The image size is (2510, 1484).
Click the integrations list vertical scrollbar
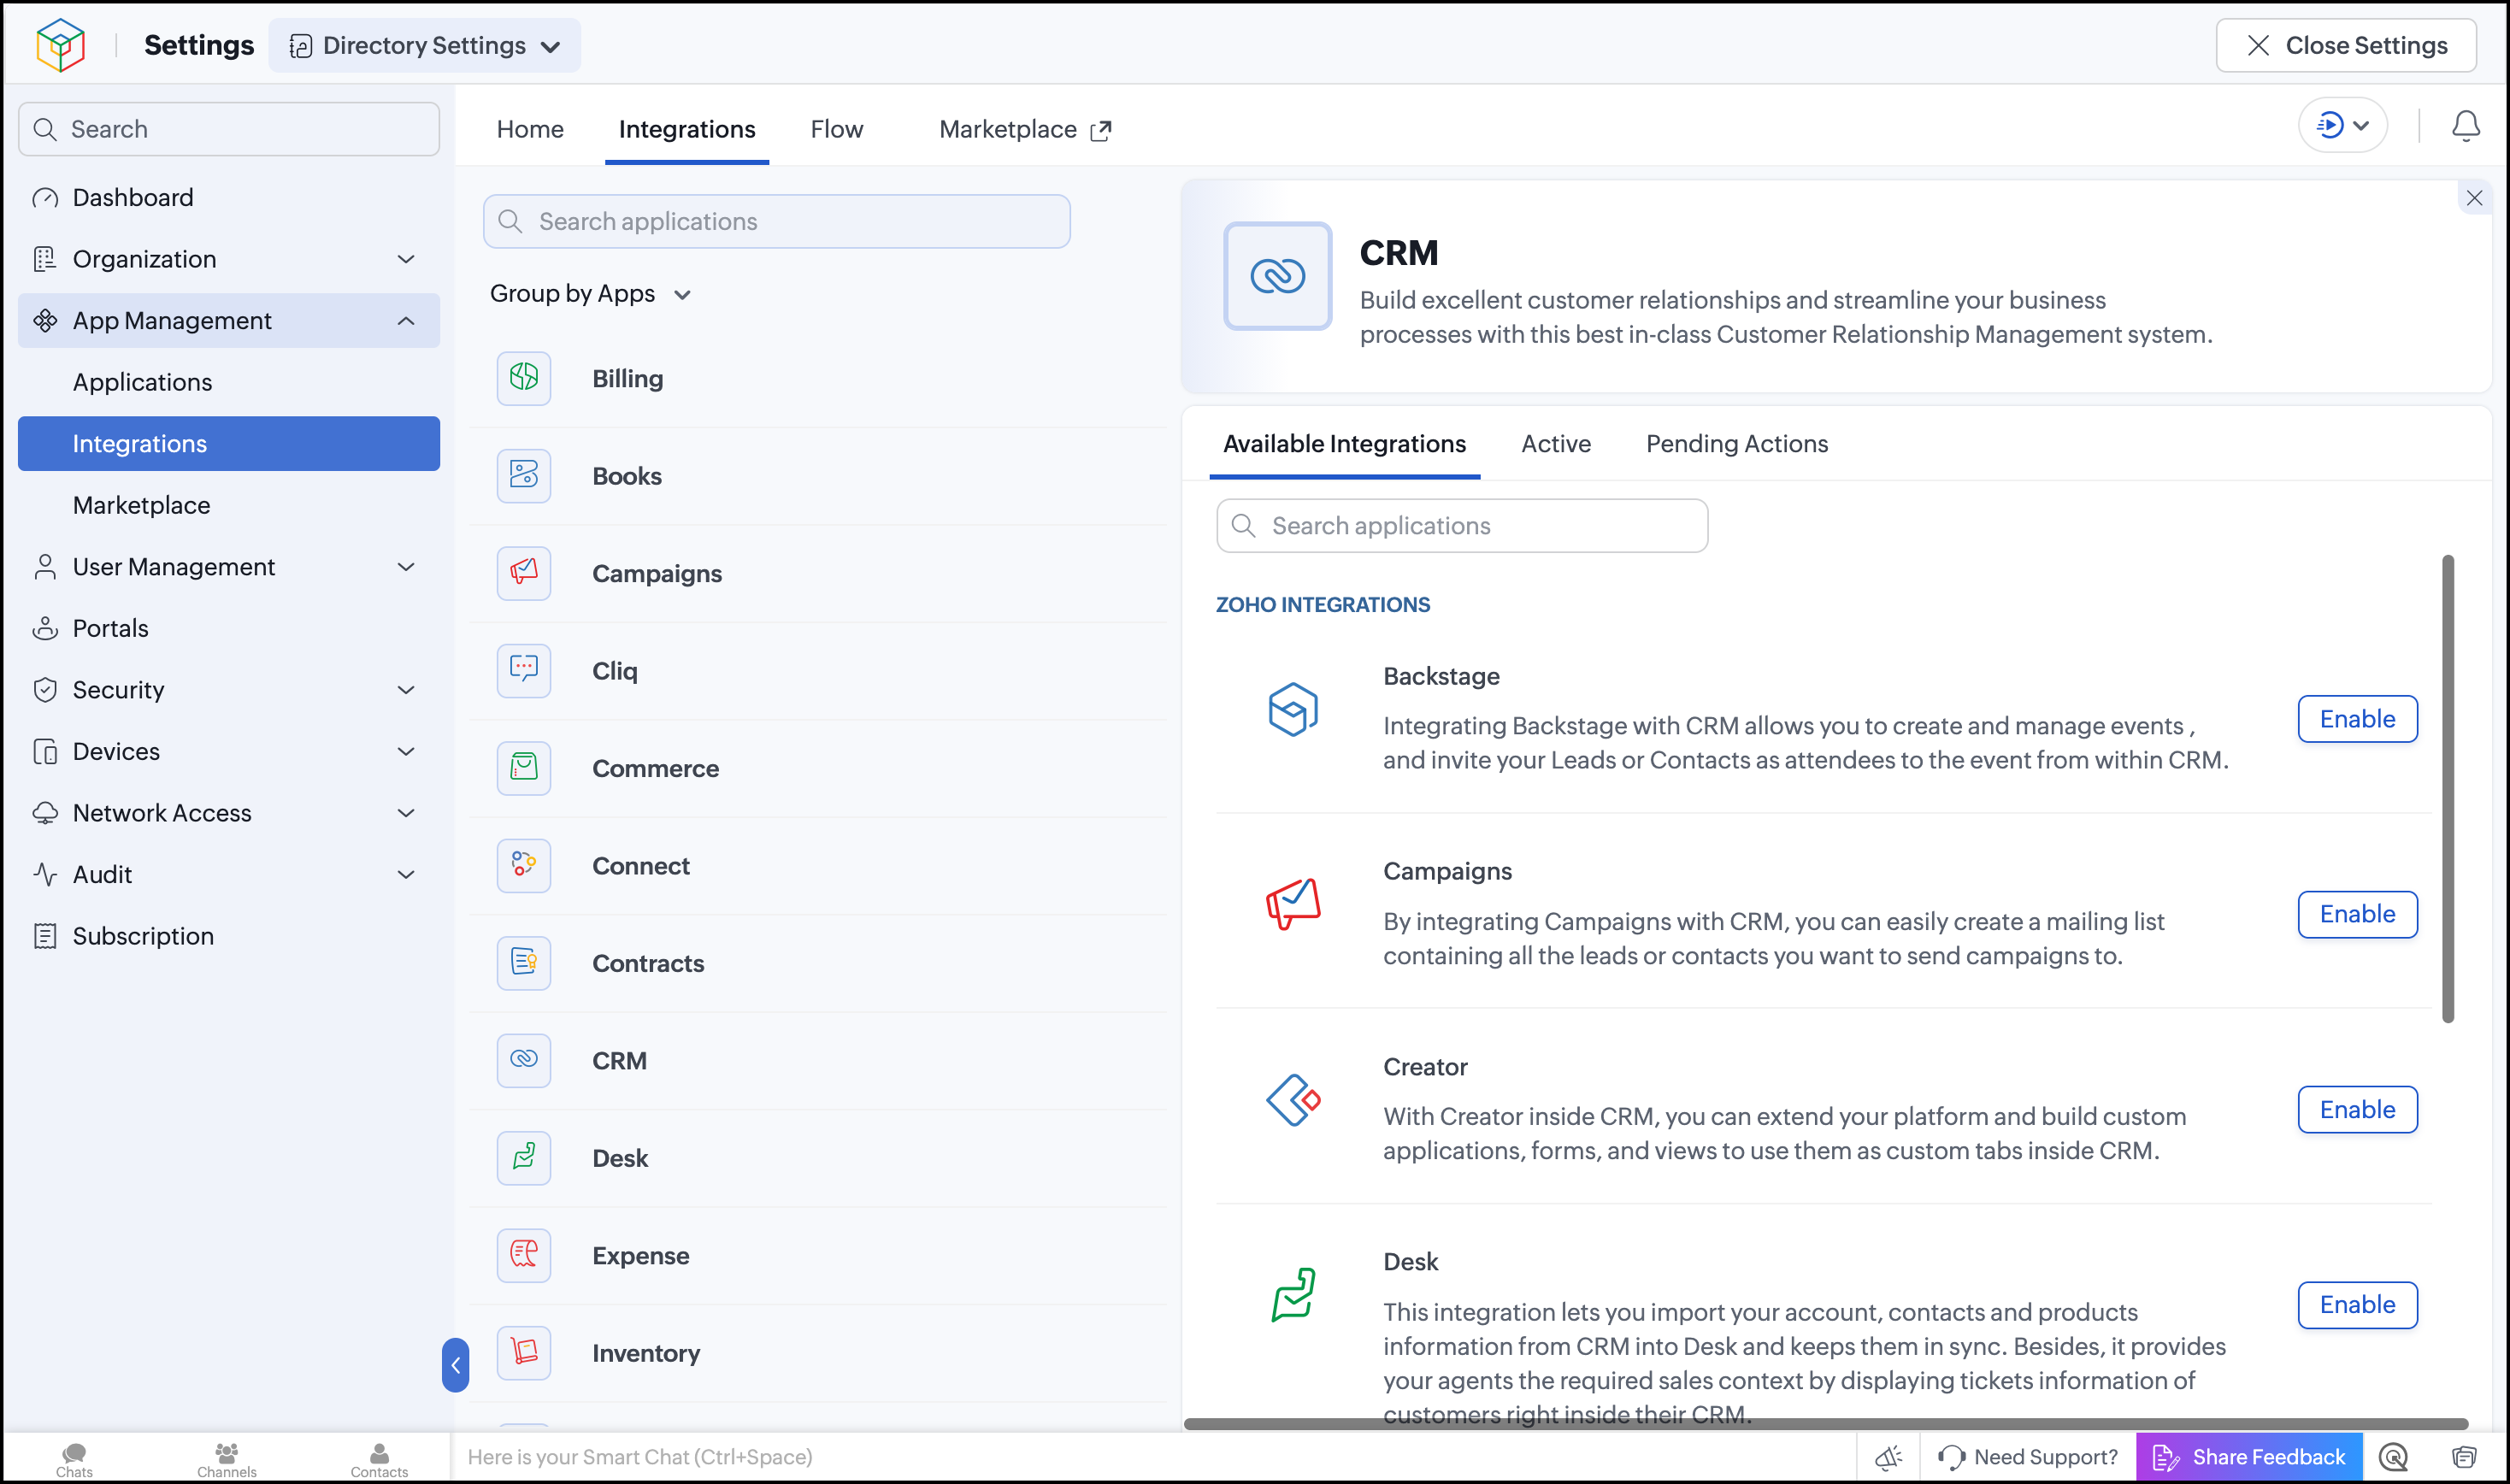[2447, 789]
